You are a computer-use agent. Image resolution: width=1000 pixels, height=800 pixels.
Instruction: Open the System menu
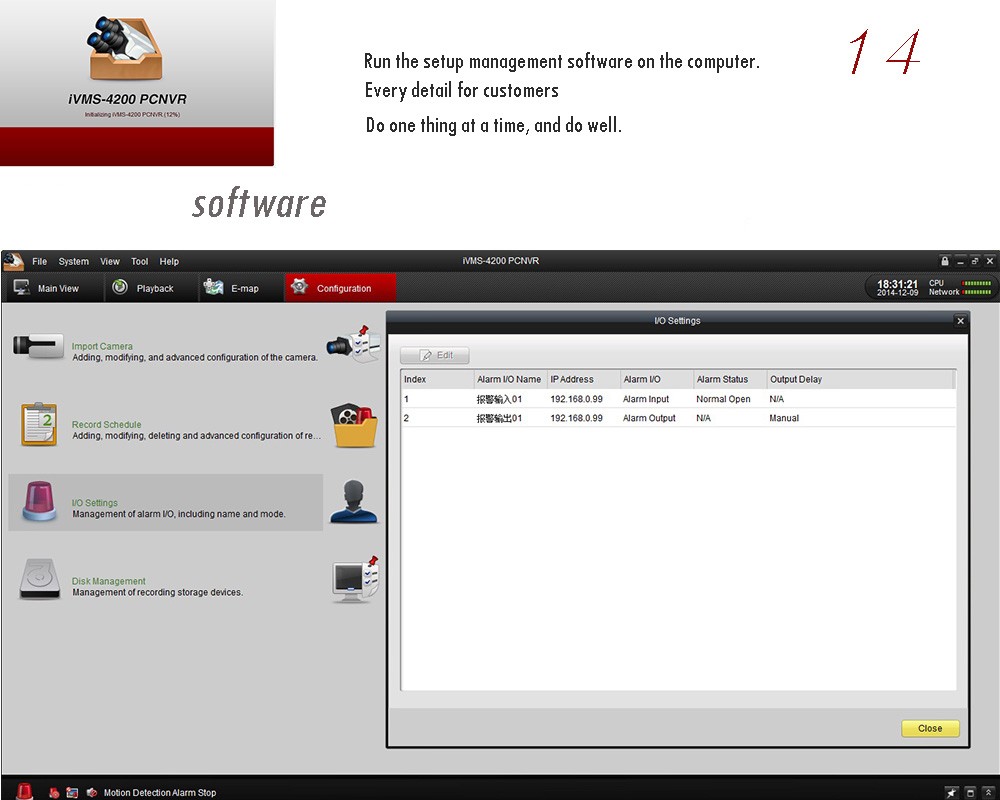[x=73, y=262]
